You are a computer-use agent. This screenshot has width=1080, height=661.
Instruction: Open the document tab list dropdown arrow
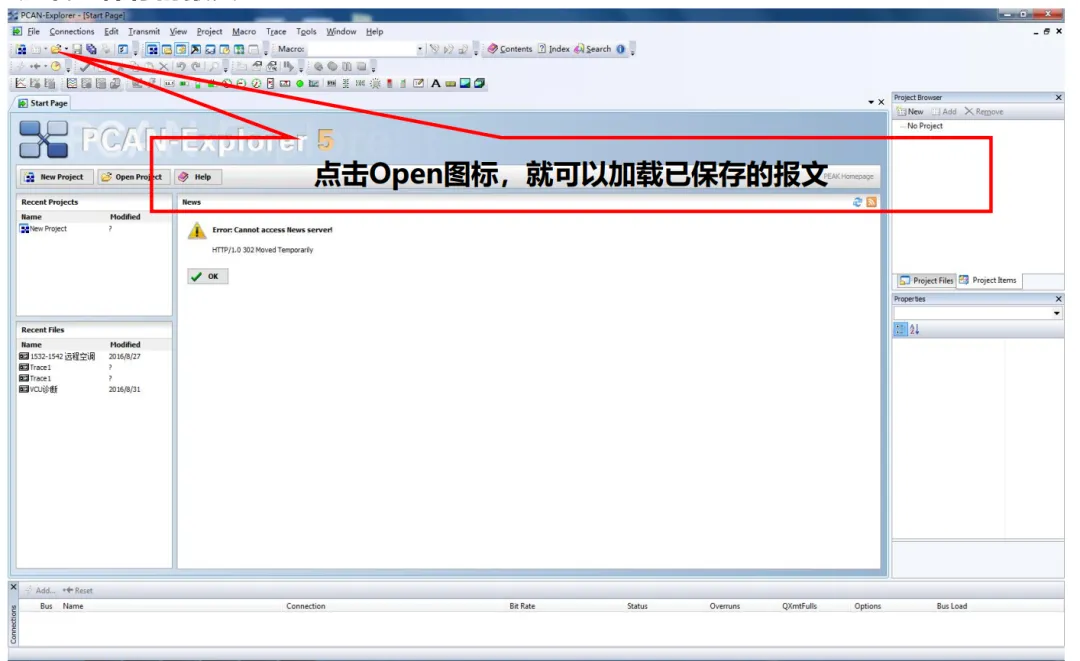[x=871, y=102]
